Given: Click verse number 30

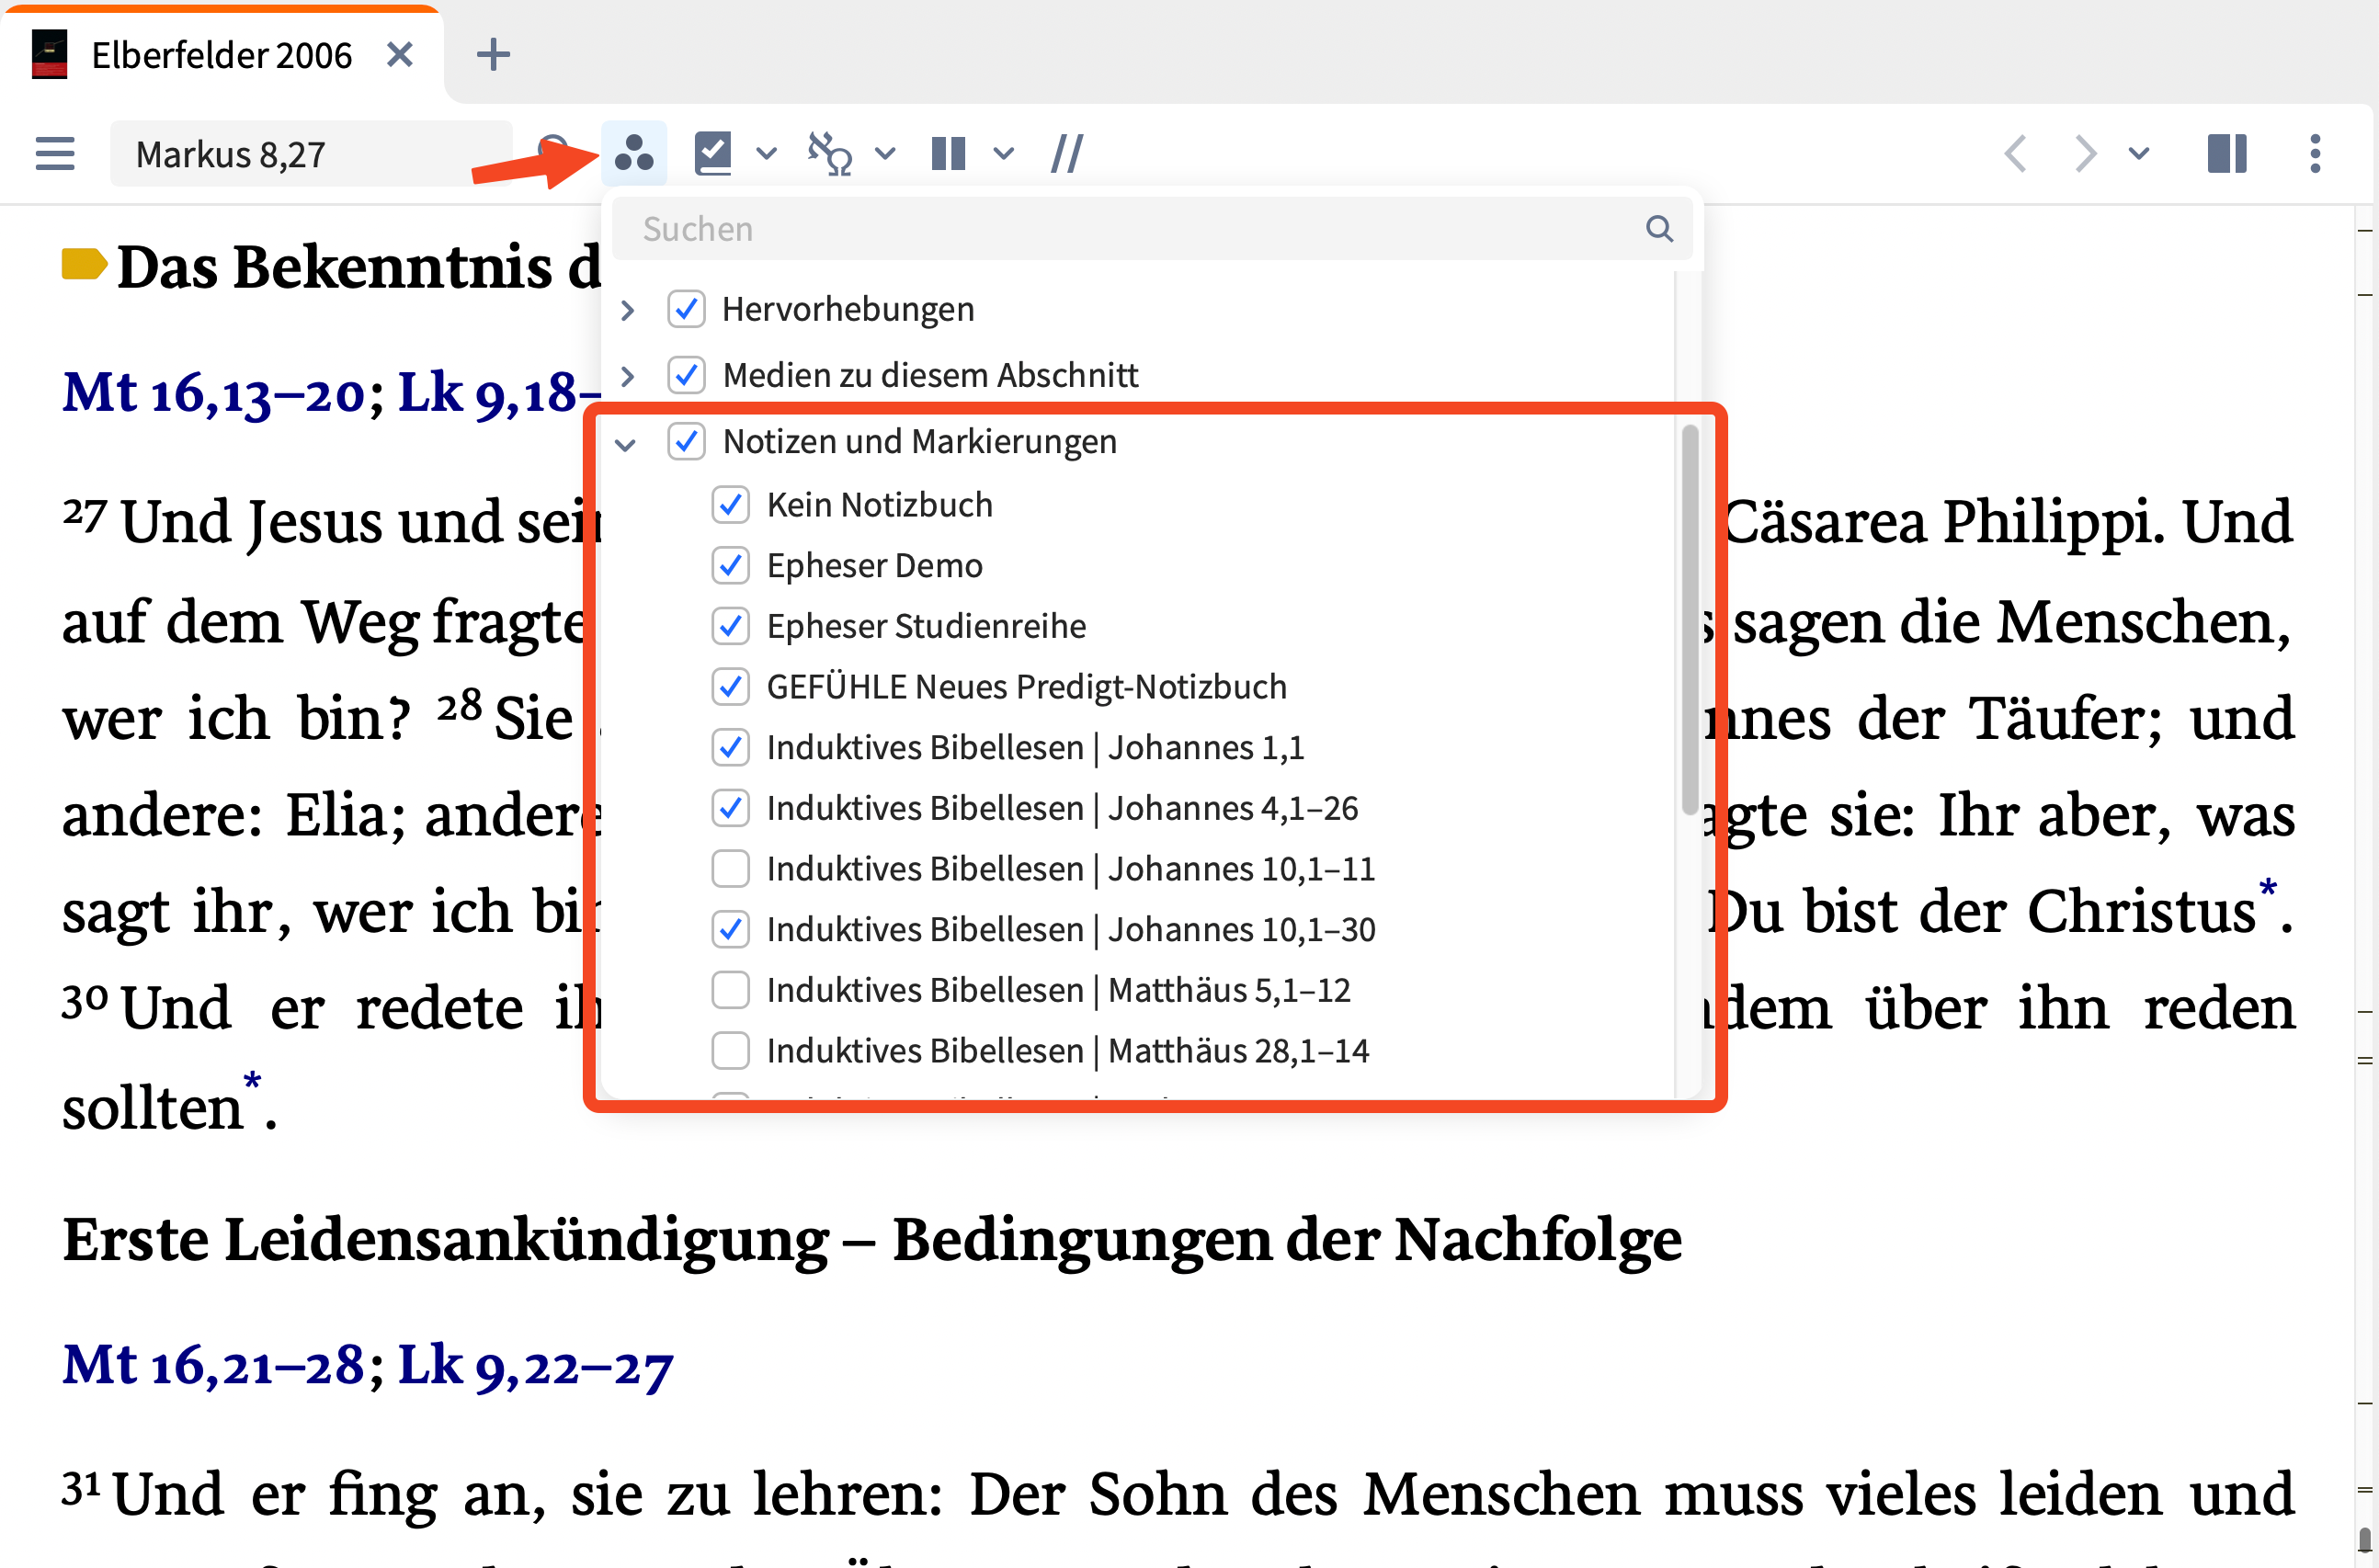Looking at the screenshot, I should click(85, 1001).
